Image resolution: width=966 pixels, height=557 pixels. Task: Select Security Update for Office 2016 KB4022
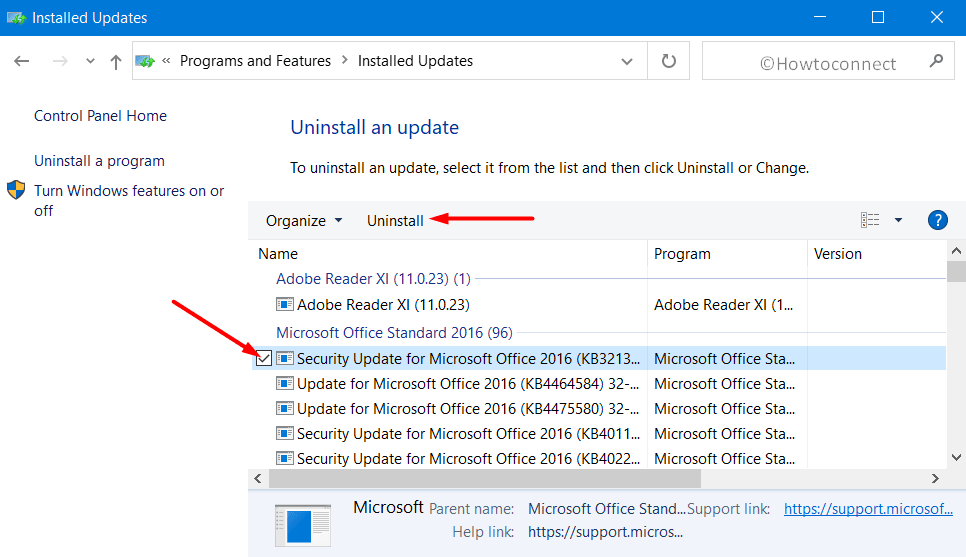pyautogui.click(x=599, y=458)
